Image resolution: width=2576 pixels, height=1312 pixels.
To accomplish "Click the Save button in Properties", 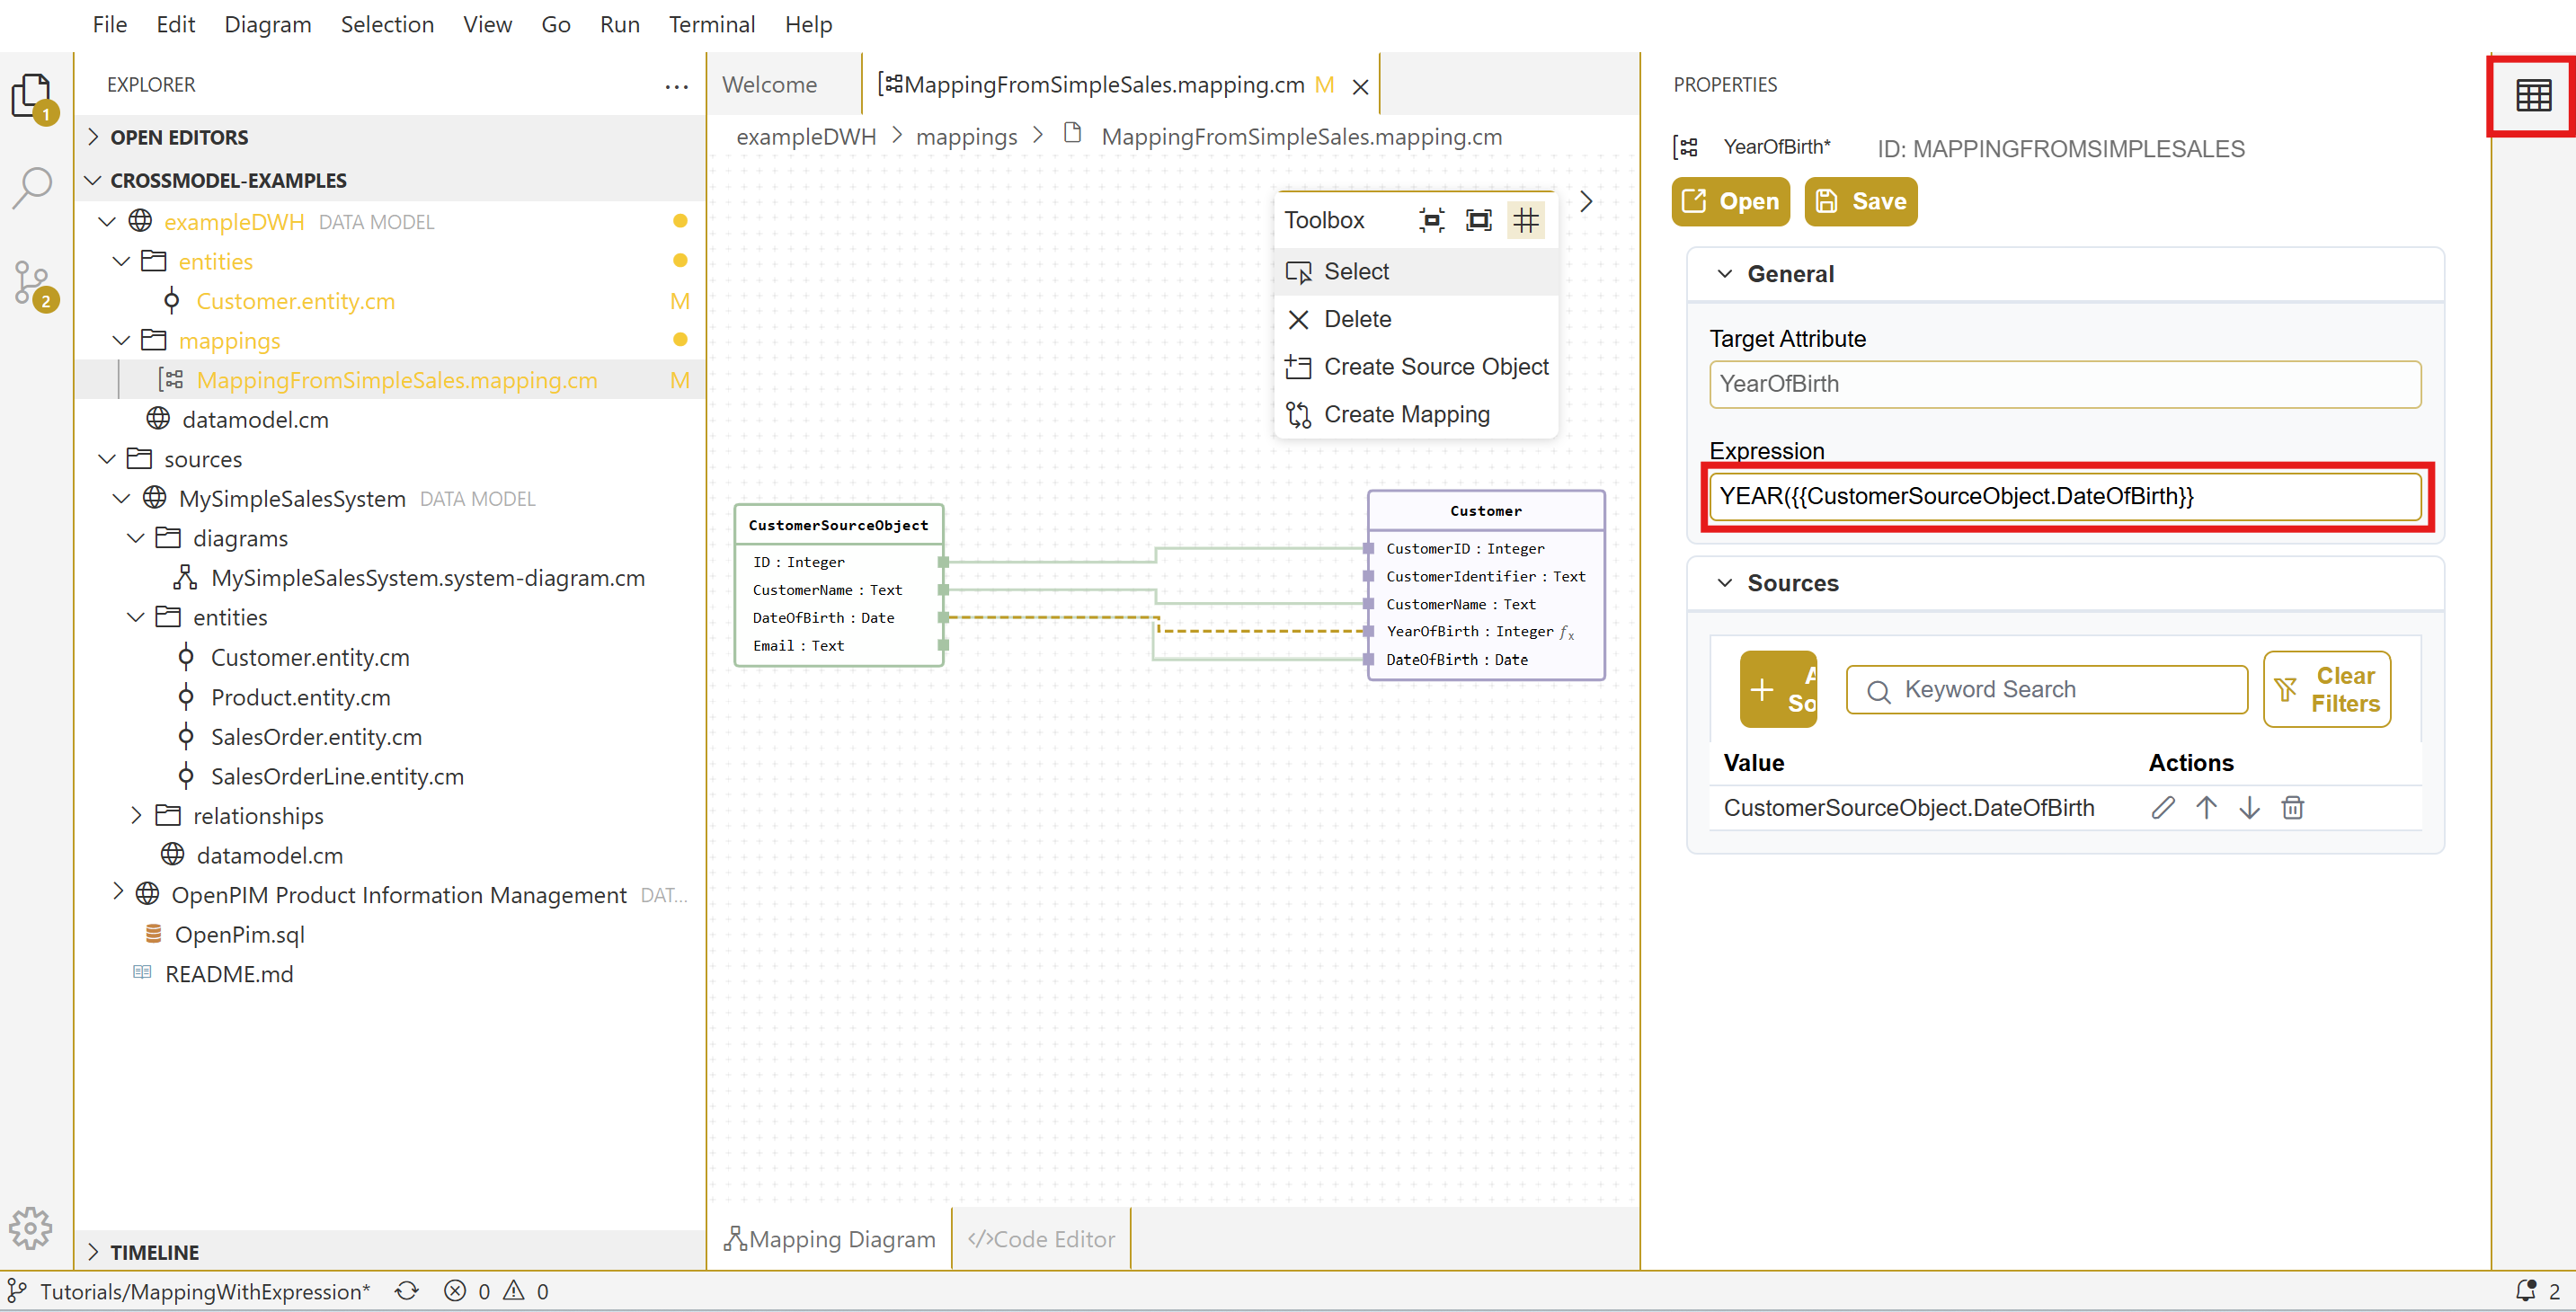I will point(1861,201).
